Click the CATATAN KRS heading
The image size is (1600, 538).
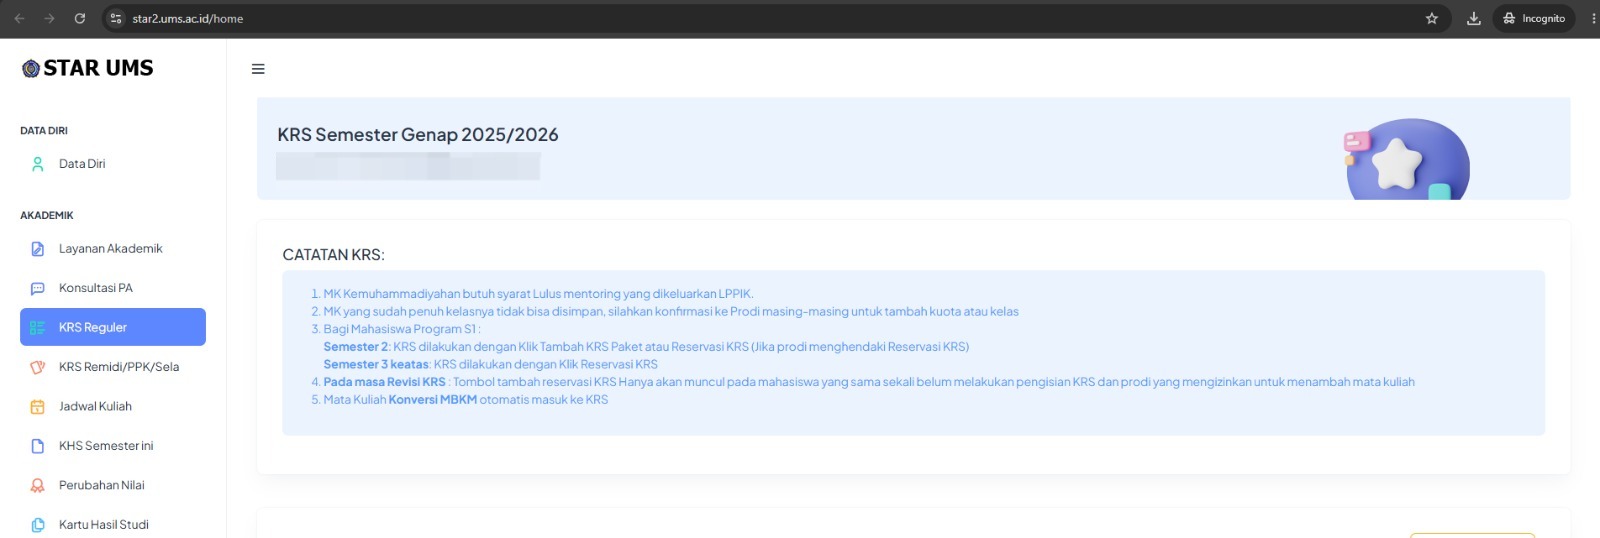[333, 255]
